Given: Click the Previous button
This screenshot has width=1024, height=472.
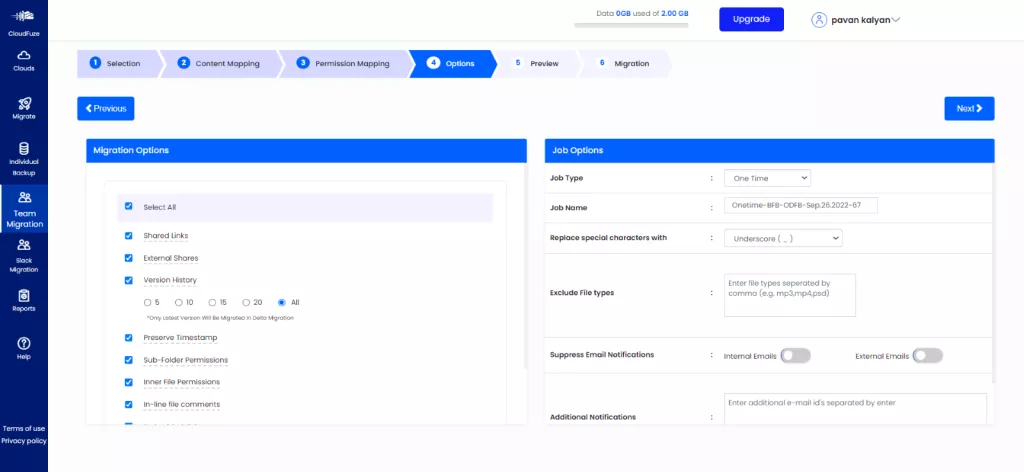Looking at the screenshot, I should [x=106, y=108].
